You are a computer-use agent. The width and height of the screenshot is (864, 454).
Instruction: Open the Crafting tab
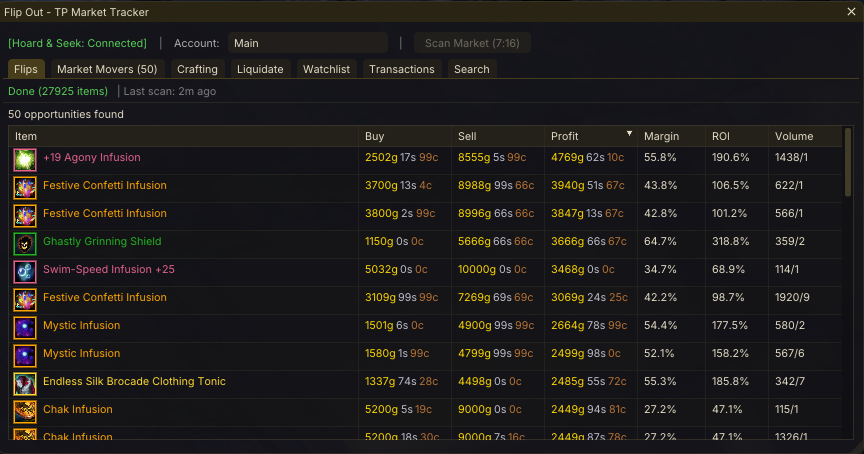tap(197, 69)
